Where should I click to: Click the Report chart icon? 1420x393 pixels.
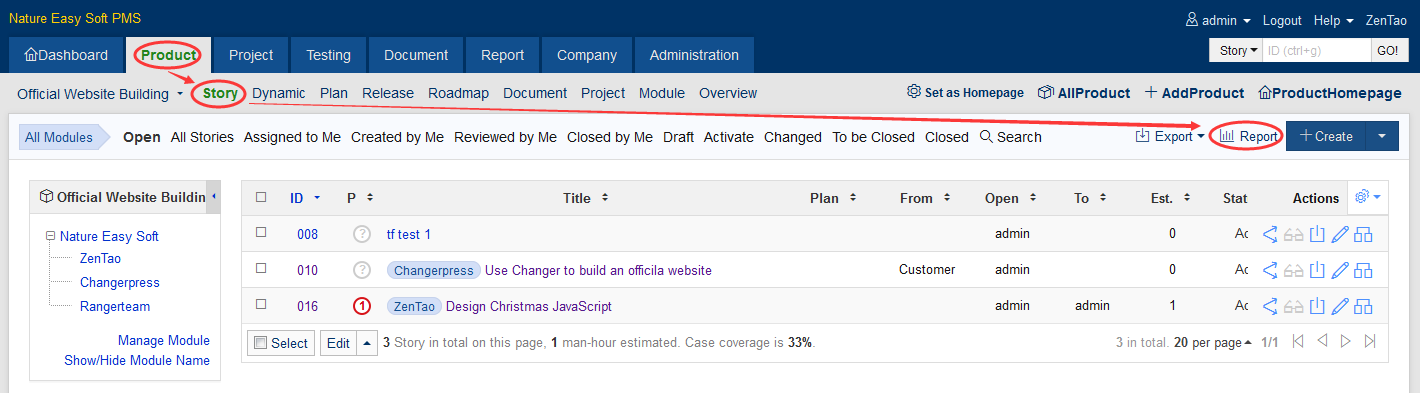pos(1227,137)
